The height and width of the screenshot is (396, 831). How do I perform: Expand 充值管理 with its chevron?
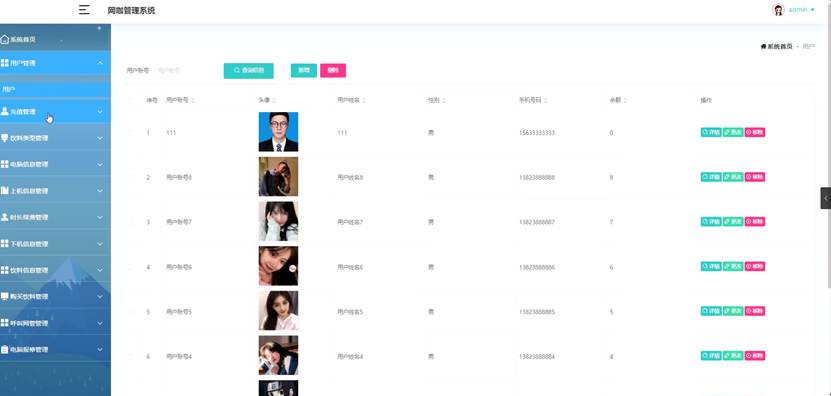100,112
